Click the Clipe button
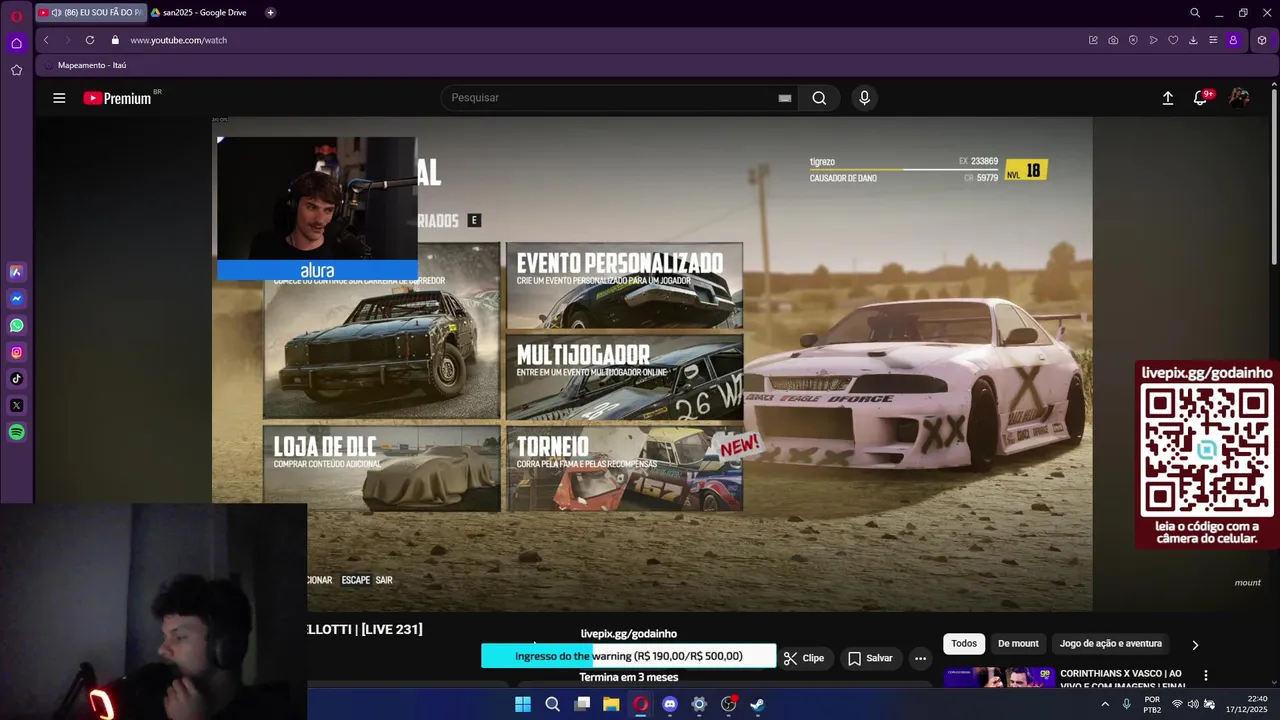The image size is (1280, 720). (x=804, y=658)
